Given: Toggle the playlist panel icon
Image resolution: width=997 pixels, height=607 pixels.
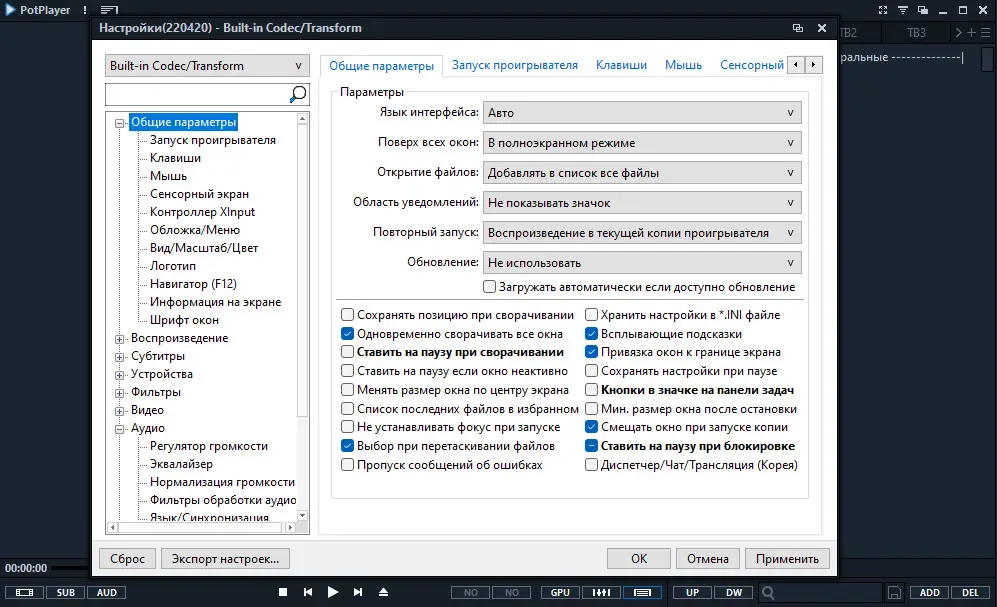Looking at the screenshot, I should point(642,592).
